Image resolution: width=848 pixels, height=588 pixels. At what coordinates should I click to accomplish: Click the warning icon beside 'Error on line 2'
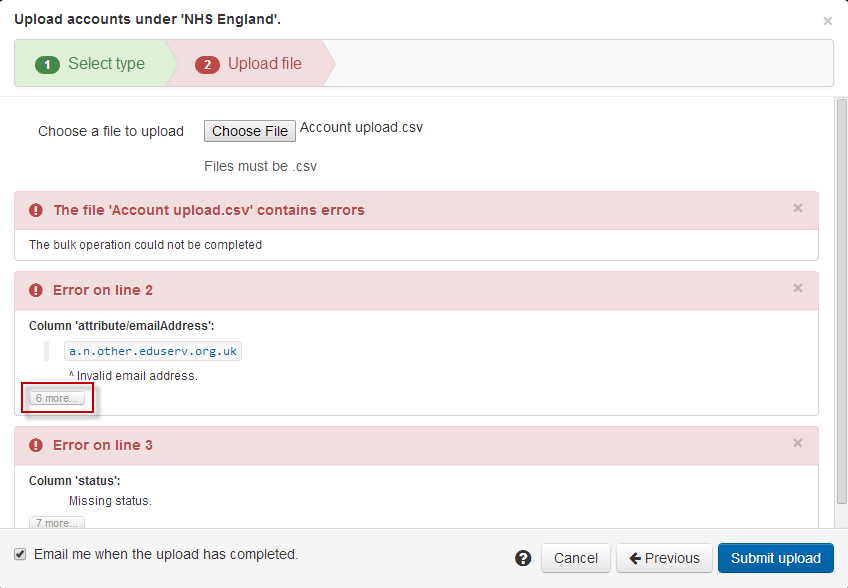click(35, 290)
